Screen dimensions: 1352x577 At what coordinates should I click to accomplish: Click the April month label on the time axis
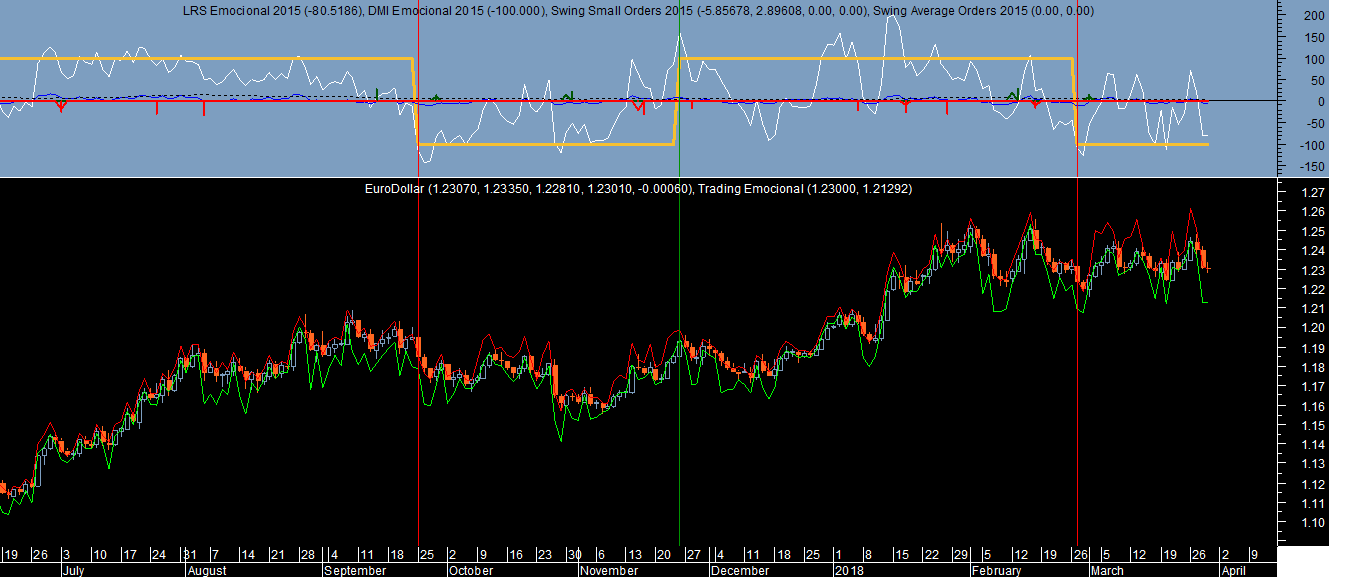point(1232,570)
